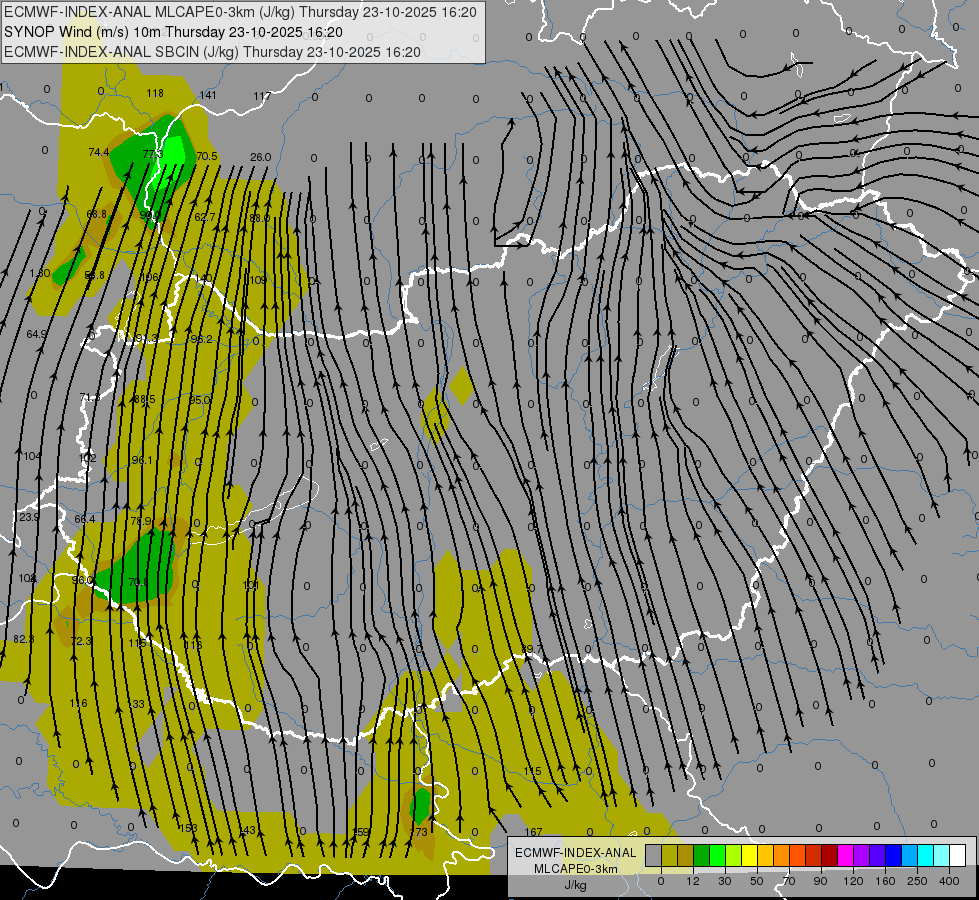Click the map value 26.0
The width and height of the screenshot is (979, 900).
(260, 157)
